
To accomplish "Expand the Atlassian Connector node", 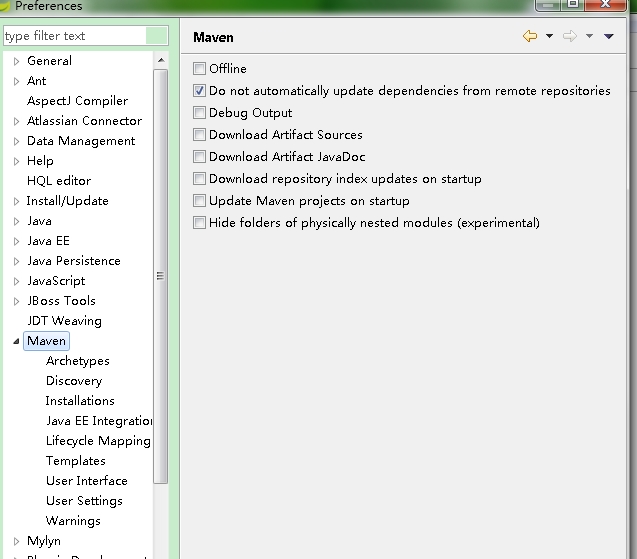I will click(16, 121).
